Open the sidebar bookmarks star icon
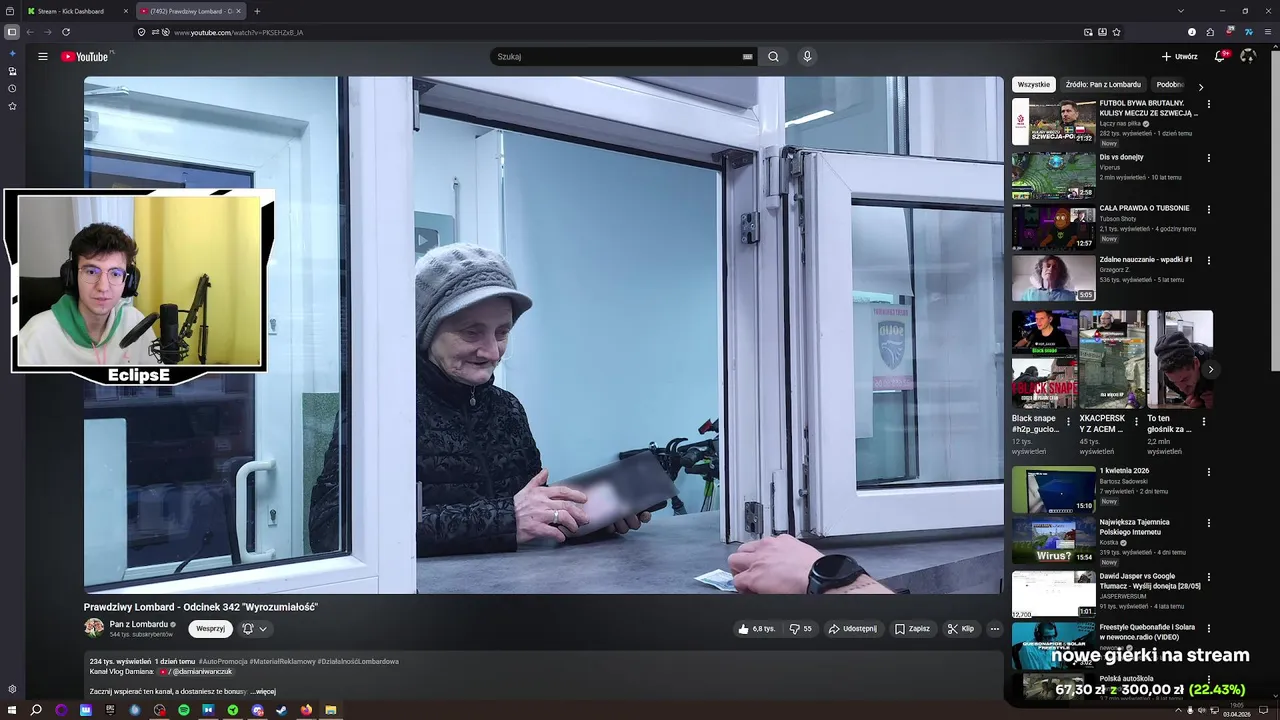The width and height of the screenshot is (1280, 720). tap(12, 106)
